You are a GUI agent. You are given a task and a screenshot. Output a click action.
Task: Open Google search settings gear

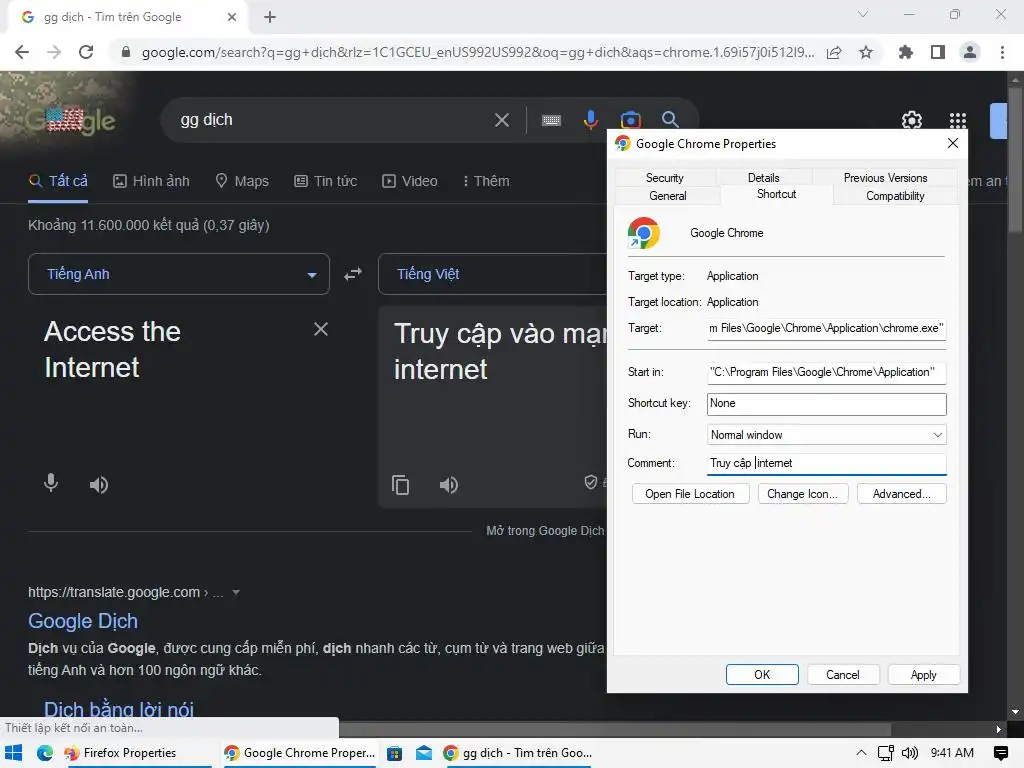[x=912, y=120]
